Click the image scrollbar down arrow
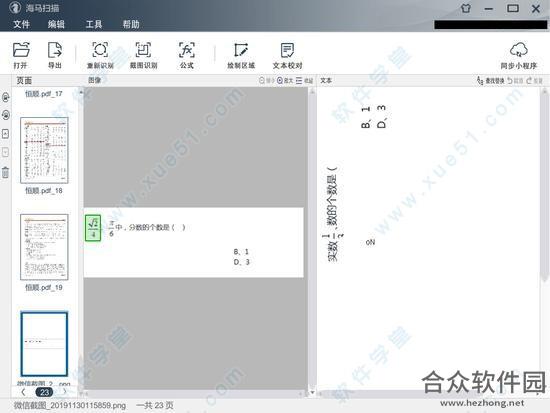Viewport: 550px width, 413px height. (x=312, y=392)
